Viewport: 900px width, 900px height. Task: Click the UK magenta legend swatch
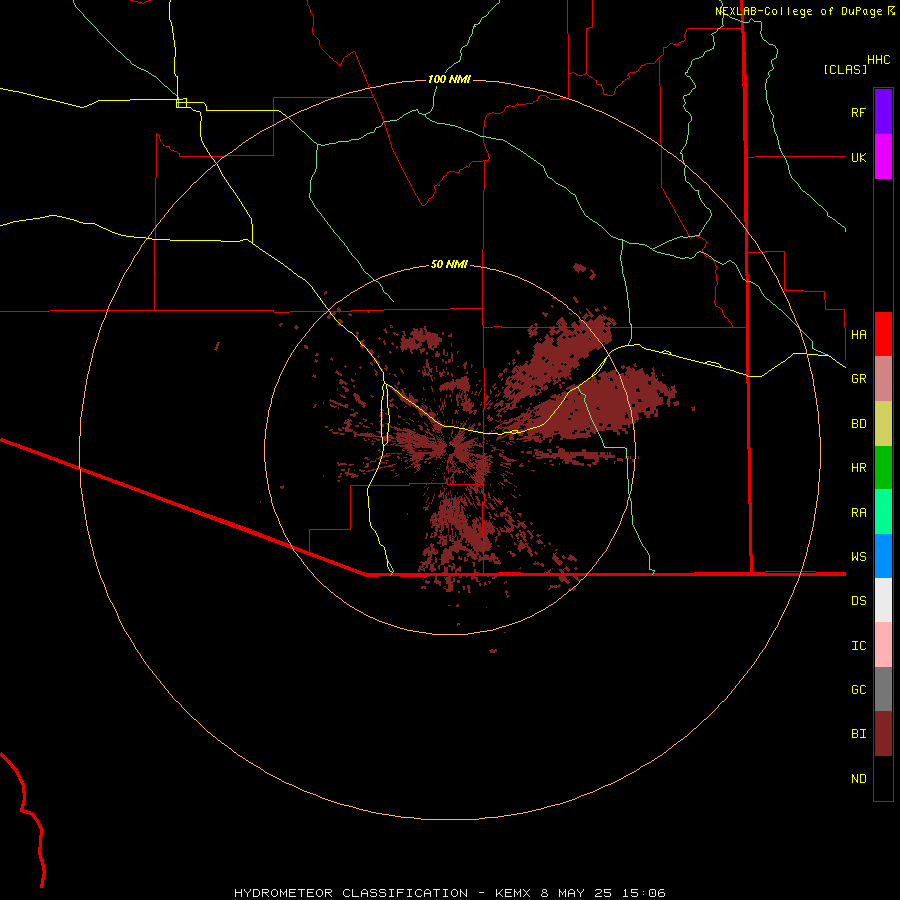[883, 157]
